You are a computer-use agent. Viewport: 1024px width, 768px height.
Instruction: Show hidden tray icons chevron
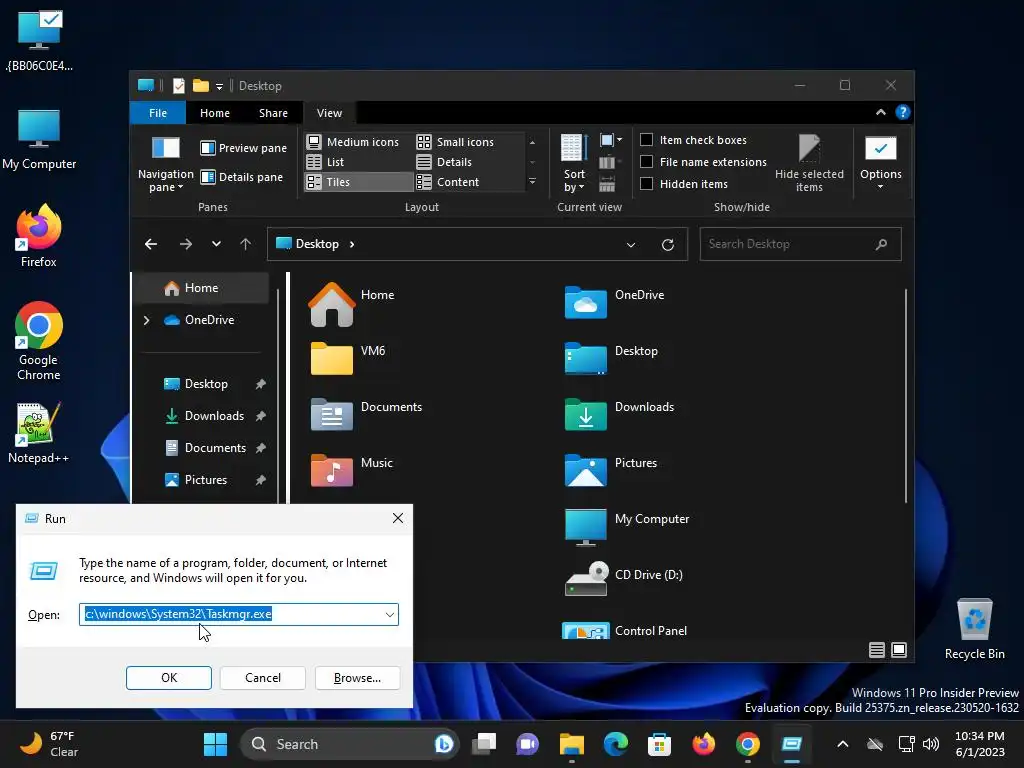coord(842,744)
